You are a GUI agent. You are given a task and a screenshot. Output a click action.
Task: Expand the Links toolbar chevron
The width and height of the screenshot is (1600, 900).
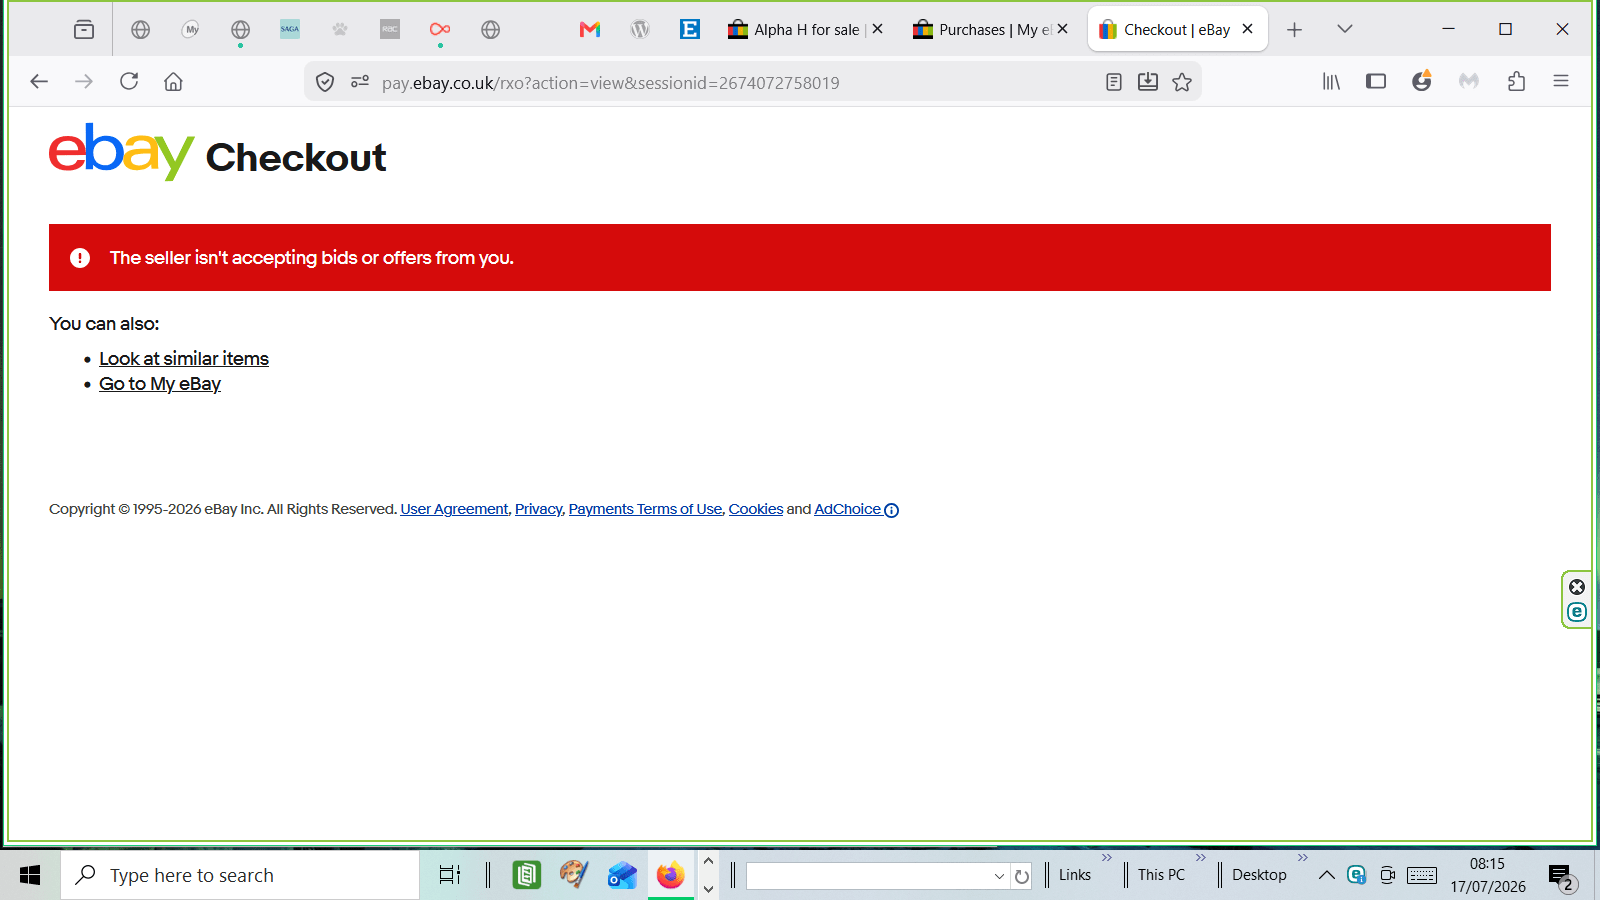point(1107,858)
